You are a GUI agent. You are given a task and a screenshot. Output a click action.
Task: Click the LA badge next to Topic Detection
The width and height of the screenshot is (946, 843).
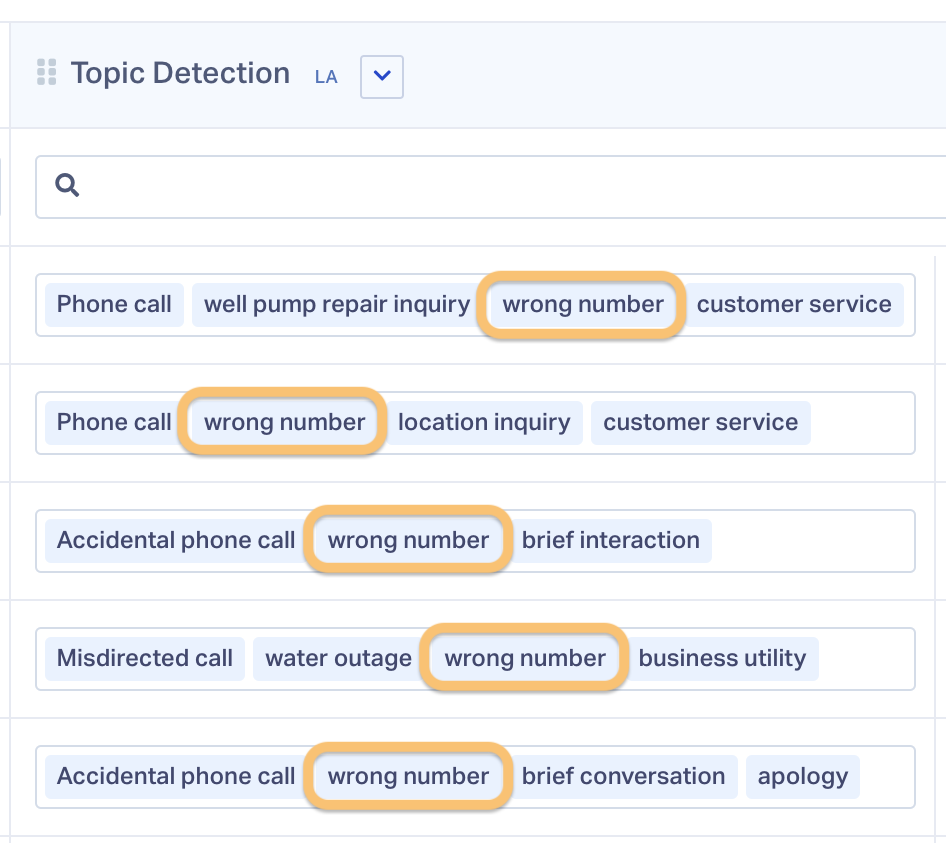pos(326,77)
